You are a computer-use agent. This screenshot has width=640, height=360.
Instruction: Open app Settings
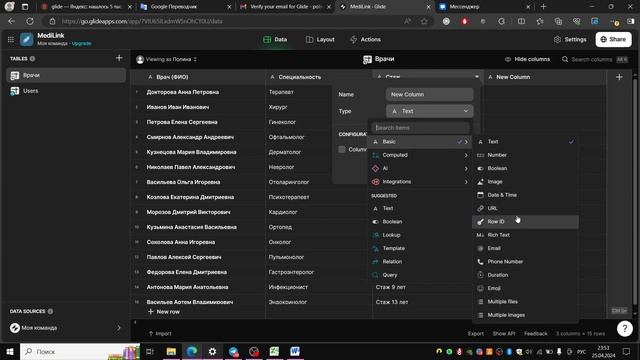click(570, 40)
